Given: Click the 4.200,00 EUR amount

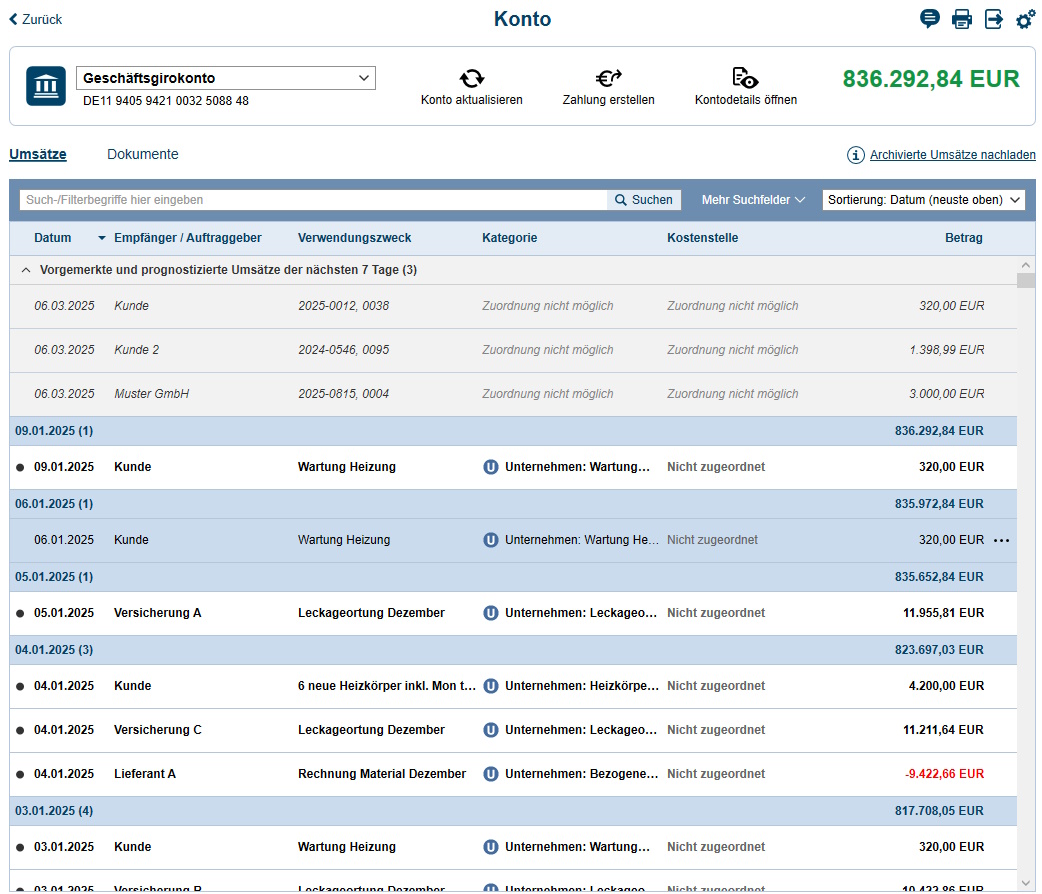Looking at the screenshot, I should [x=946, y=686].
